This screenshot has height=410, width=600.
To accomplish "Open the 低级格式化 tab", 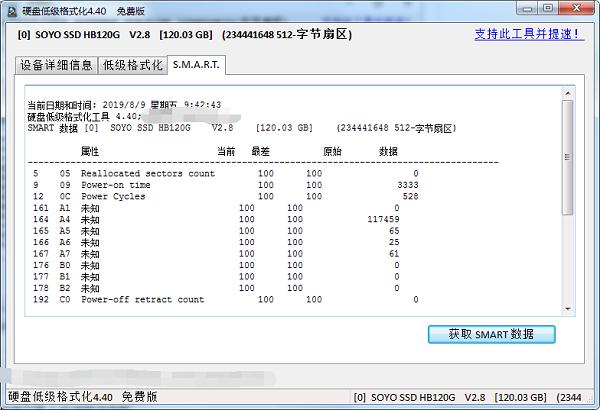I will point(132,65).
